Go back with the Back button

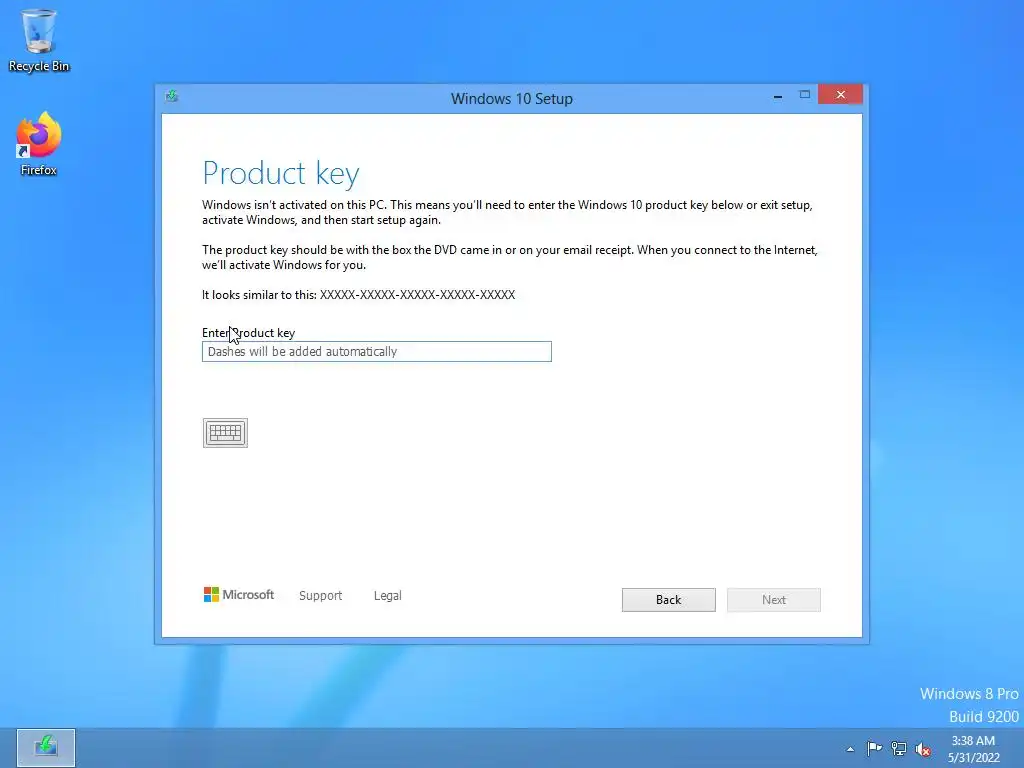[668, 600]
